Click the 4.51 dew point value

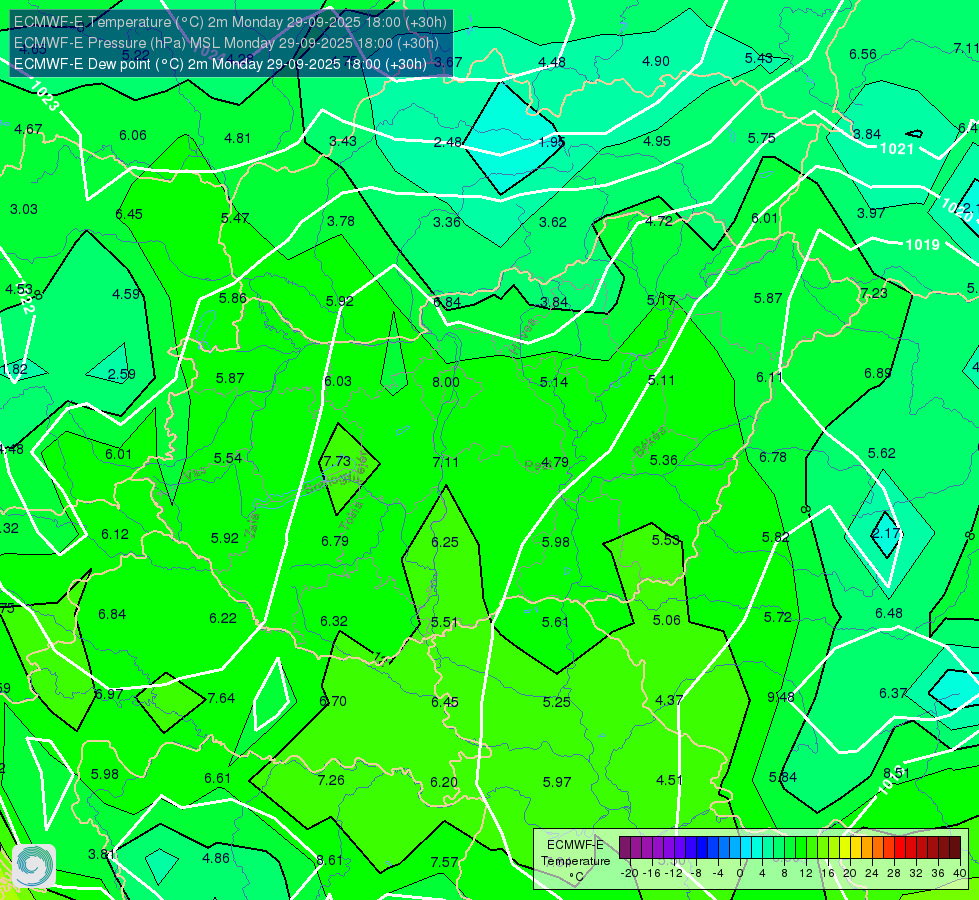pyautogui.click(x=669, y=780)
